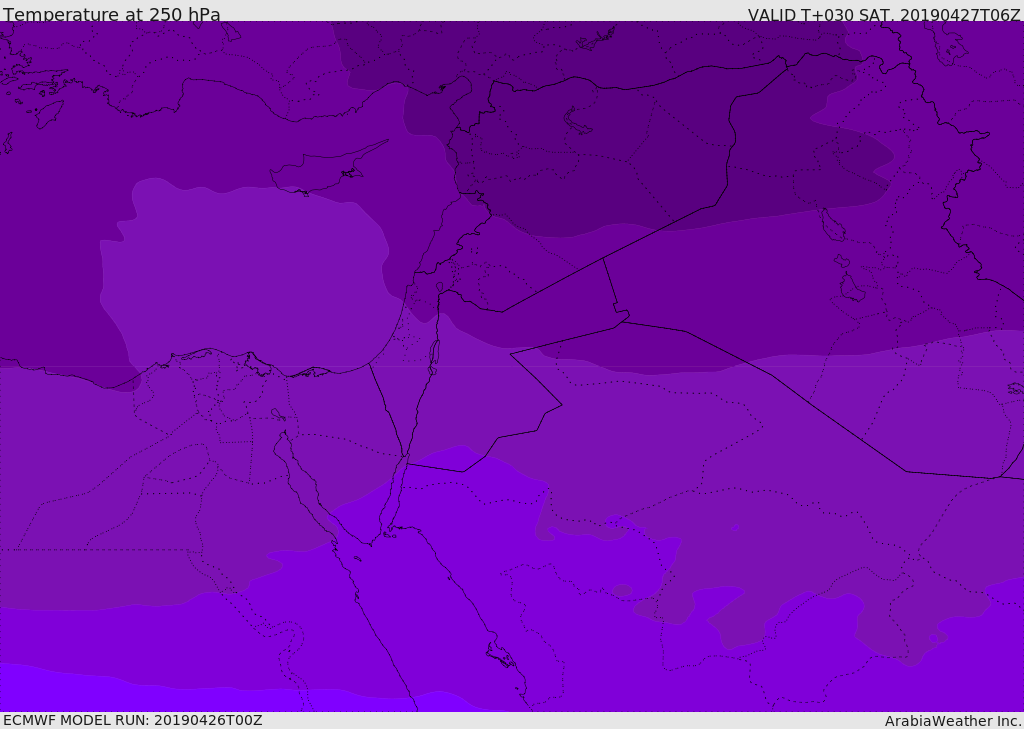Click the Dead Sea outline
The height and width of the screenshot is (729, 1024).
tap(434, 353)
